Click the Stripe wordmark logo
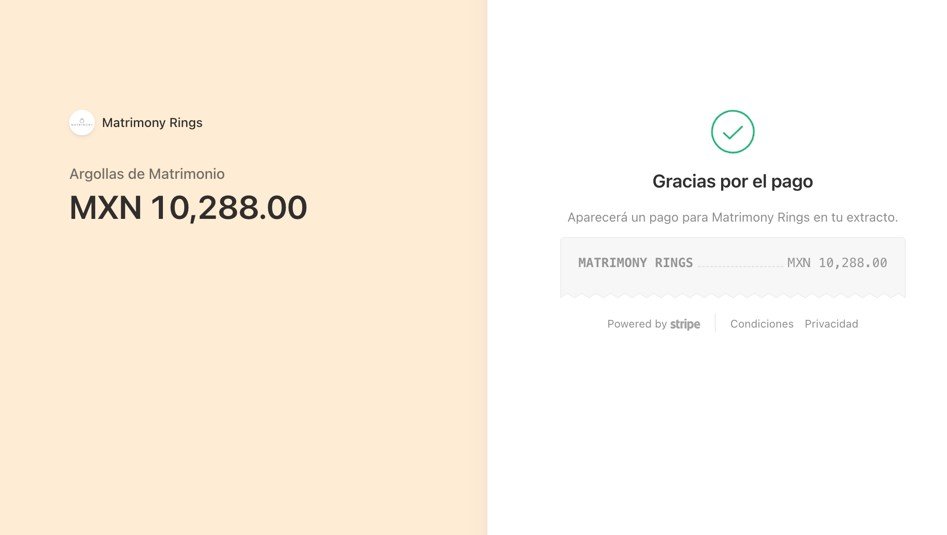The height and width of the screenshot is (535, 947). [685, 324]
